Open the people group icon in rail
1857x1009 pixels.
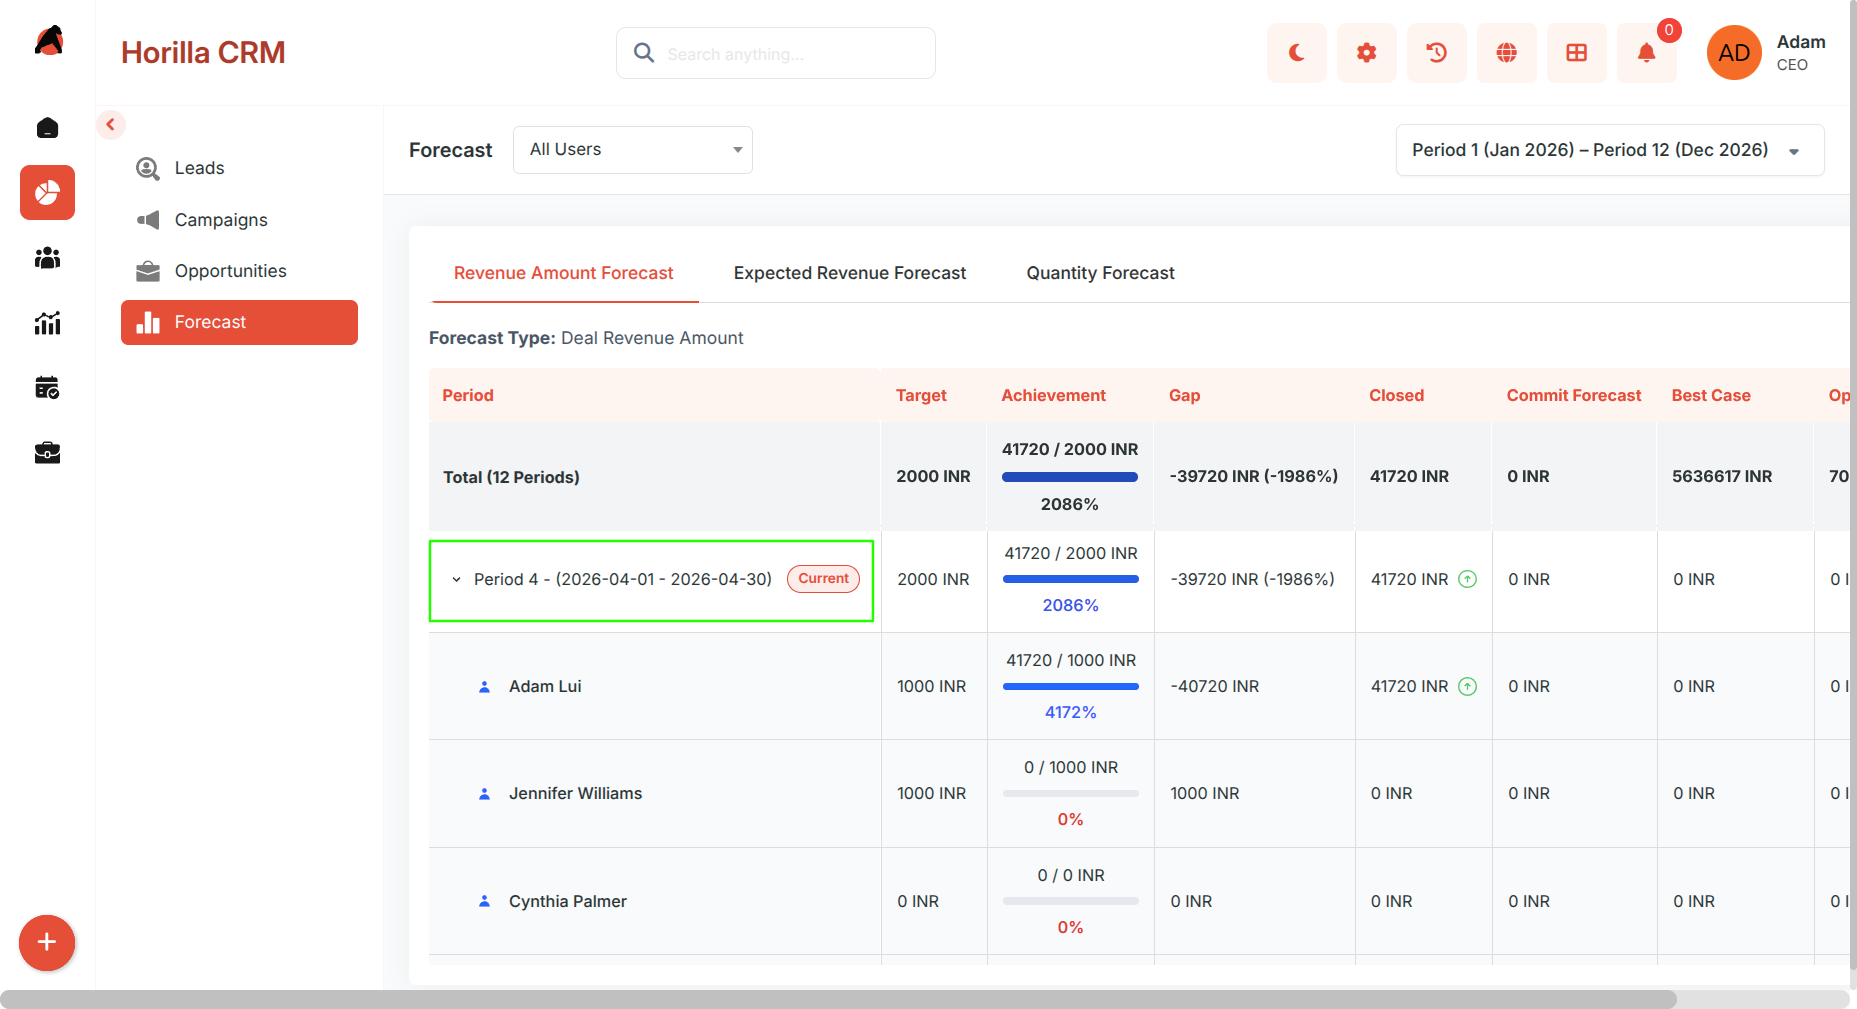click(47, 258)
